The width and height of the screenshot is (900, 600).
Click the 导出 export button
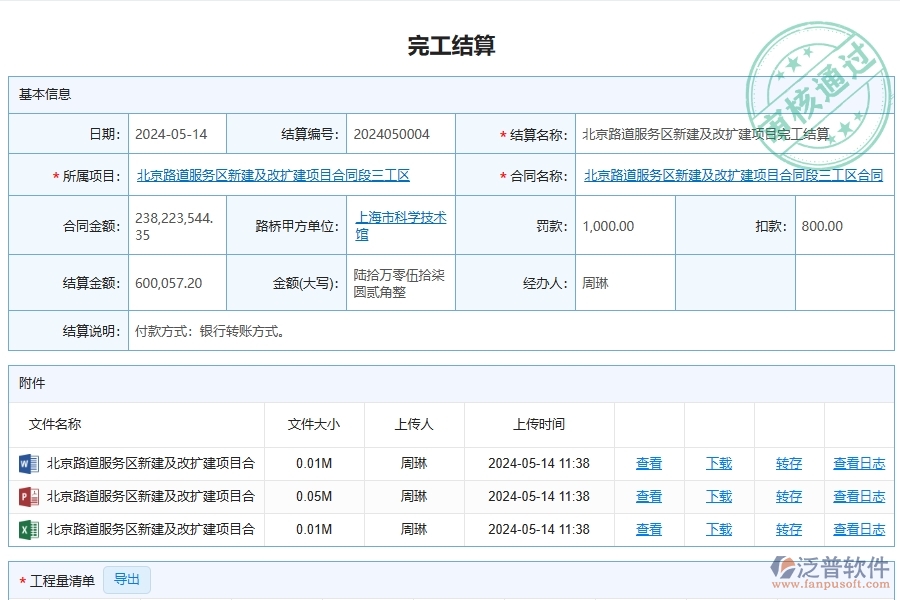click(127, 580)
